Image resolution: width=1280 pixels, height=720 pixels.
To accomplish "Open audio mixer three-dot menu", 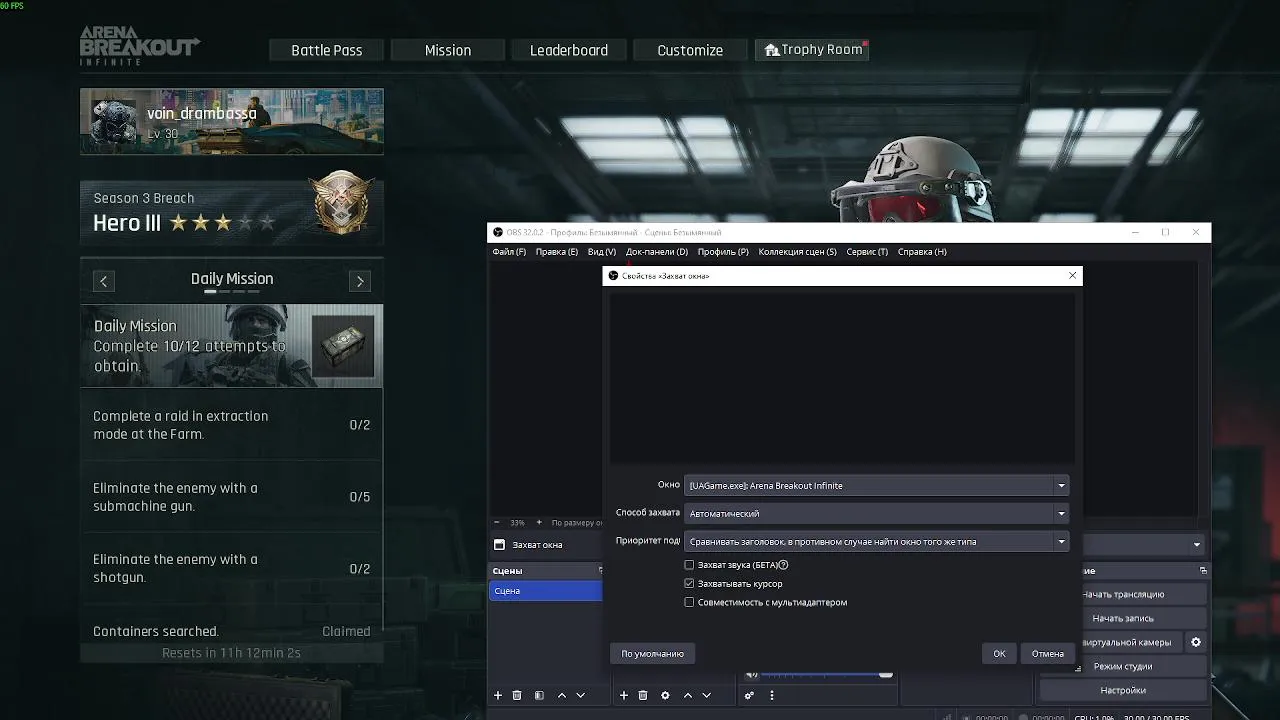I will pos(771,695).
